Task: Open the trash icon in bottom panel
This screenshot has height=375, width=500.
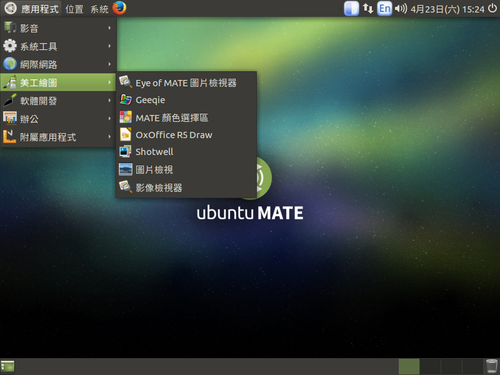Action: point(492,366)
